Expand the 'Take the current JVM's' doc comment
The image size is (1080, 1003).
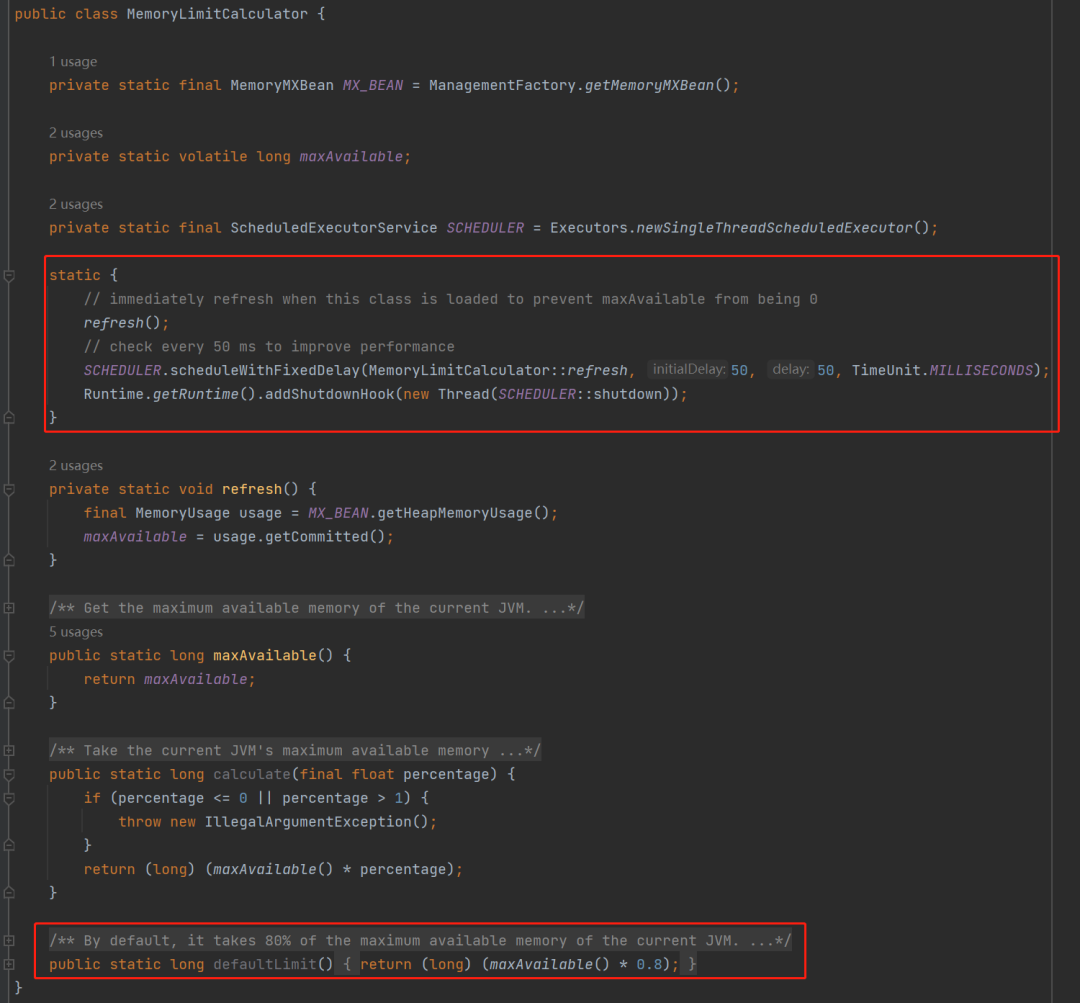[9, 751]
